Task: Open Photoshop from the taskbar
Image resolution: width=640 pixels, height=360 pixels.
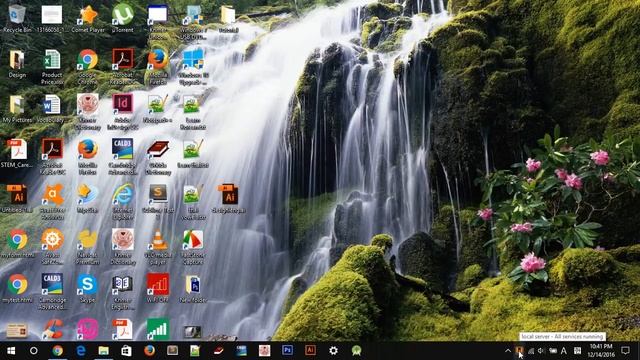Action: [287, 351]
